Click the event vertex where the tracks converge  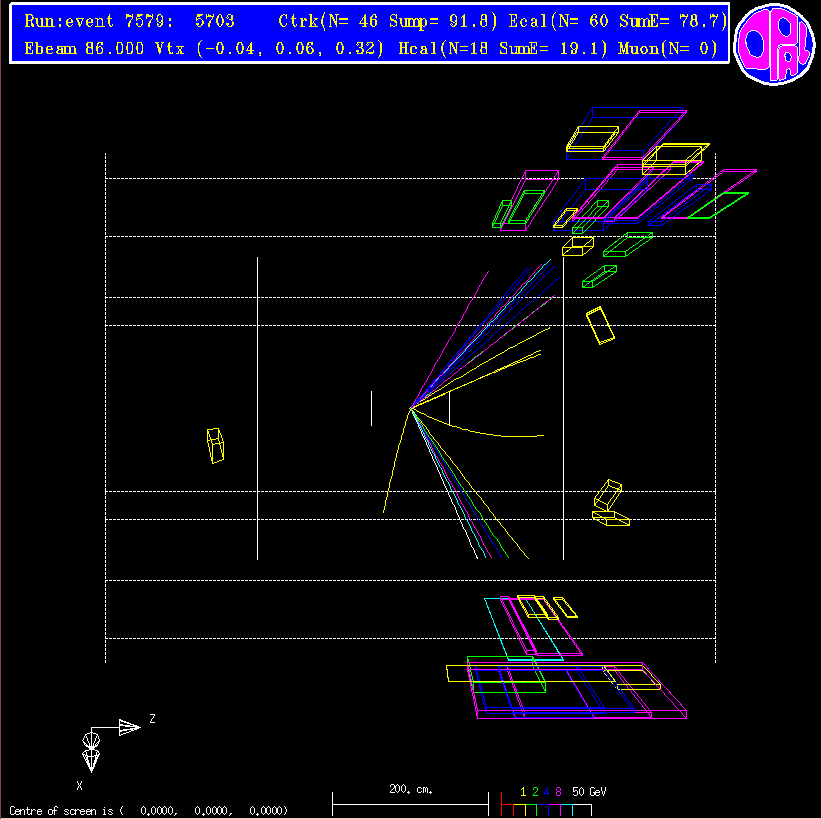click(x=410, y=408)
